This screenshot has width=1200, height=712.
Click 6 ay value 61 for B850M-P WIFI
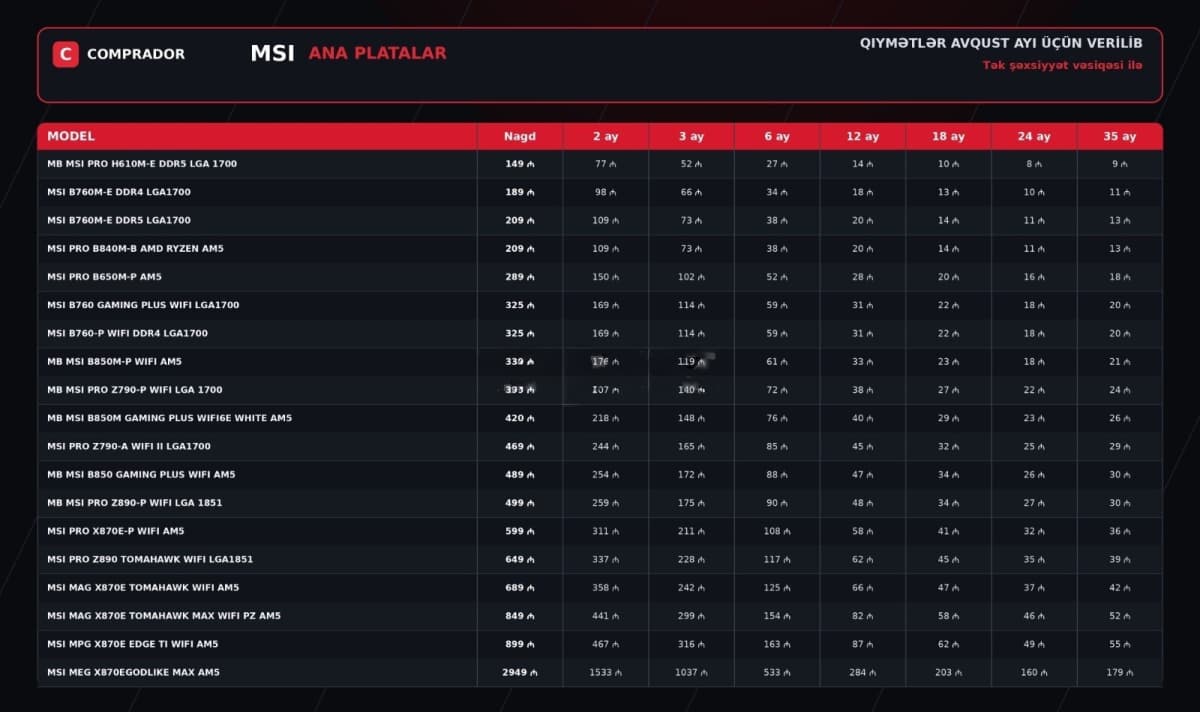[x=777, y=361]
